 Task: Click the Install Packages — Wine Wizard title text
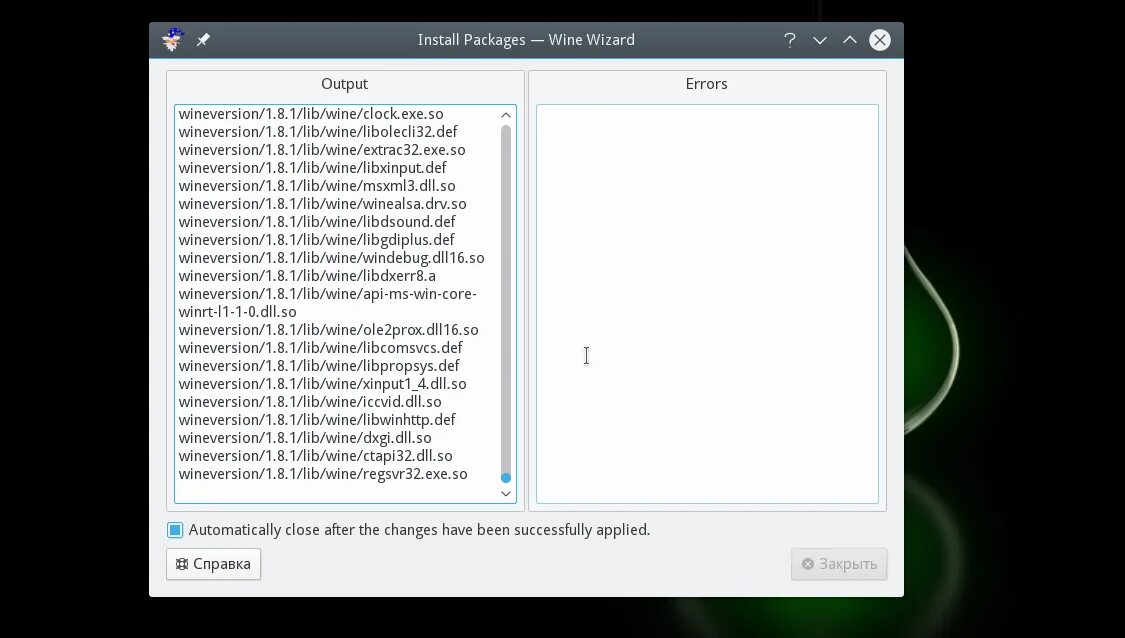point(526,40)
